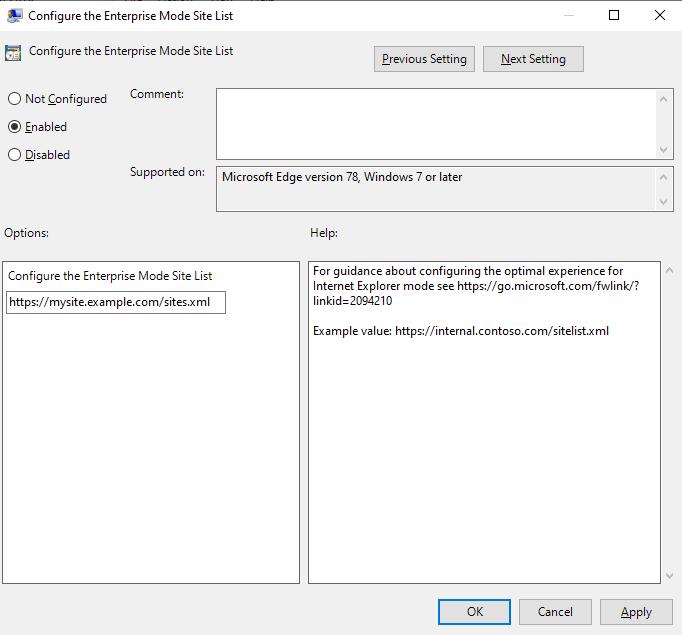Click the guidance text mentioning go.microsoft.com
Viewport: 682px width, 635px height.
[x=476, y=286]
